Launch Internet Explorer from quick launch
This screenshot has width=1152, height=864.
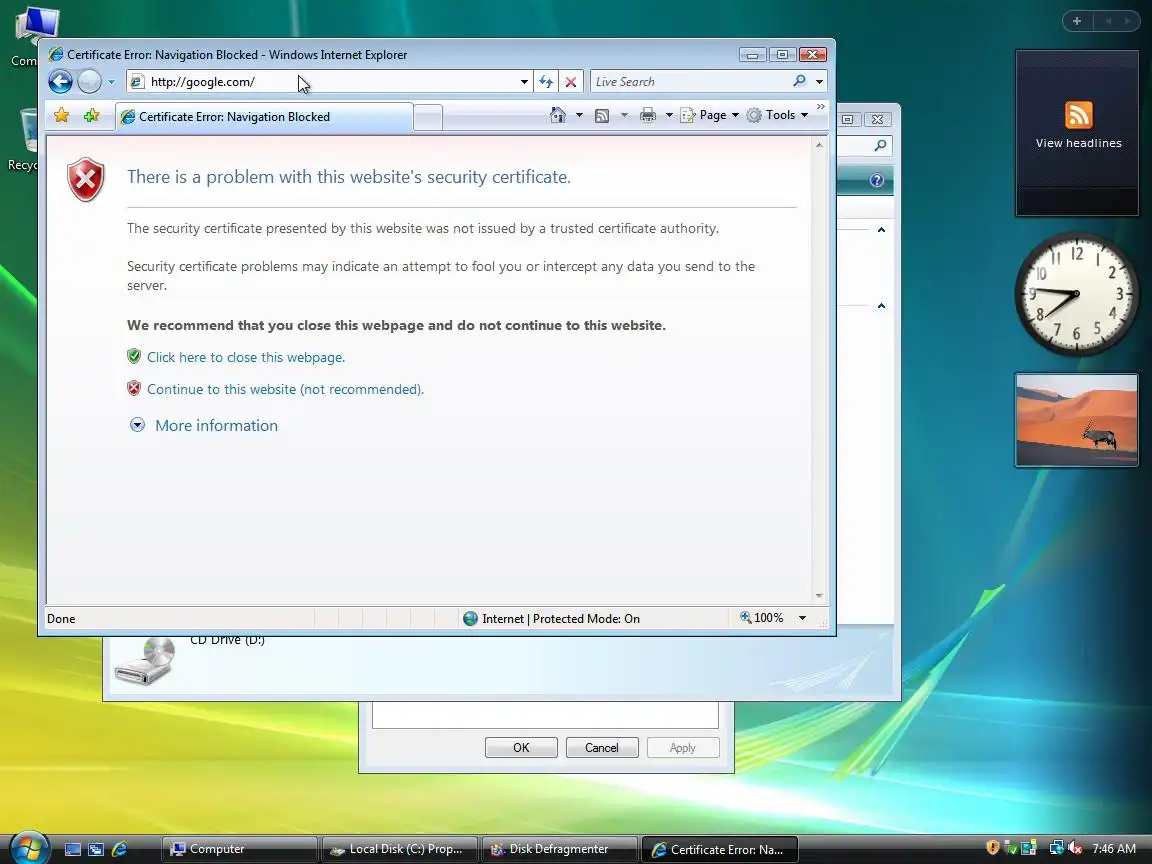coord(119,849)
